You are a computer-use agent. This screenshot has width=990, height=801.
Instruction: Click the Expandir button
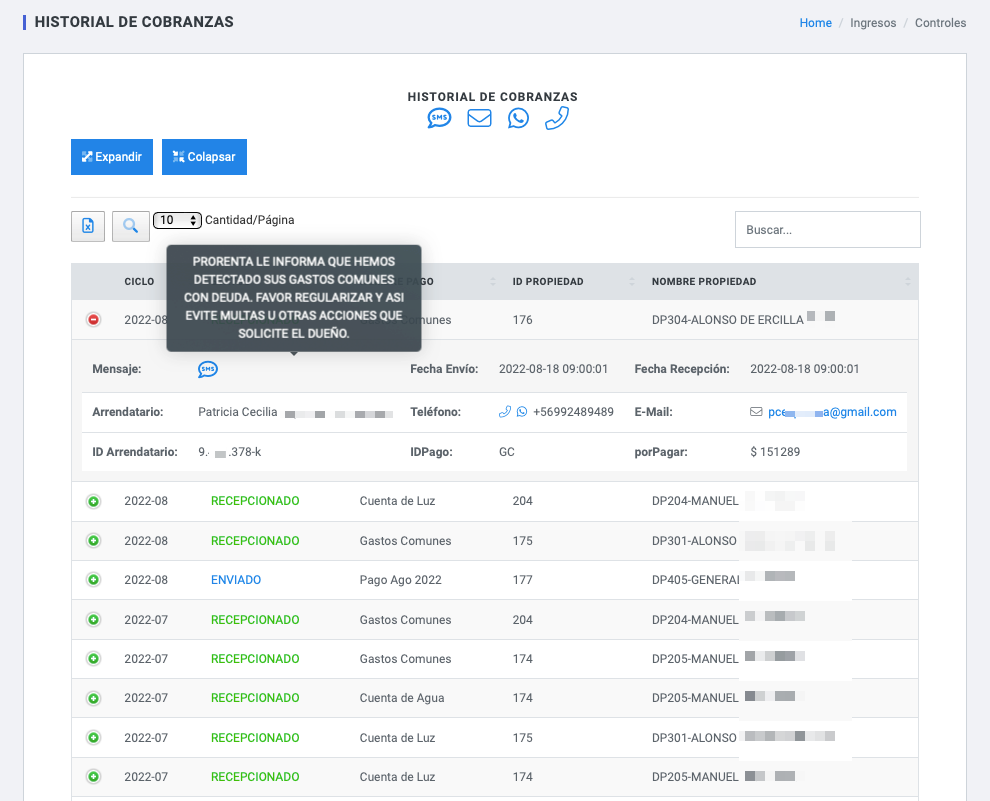112,157
